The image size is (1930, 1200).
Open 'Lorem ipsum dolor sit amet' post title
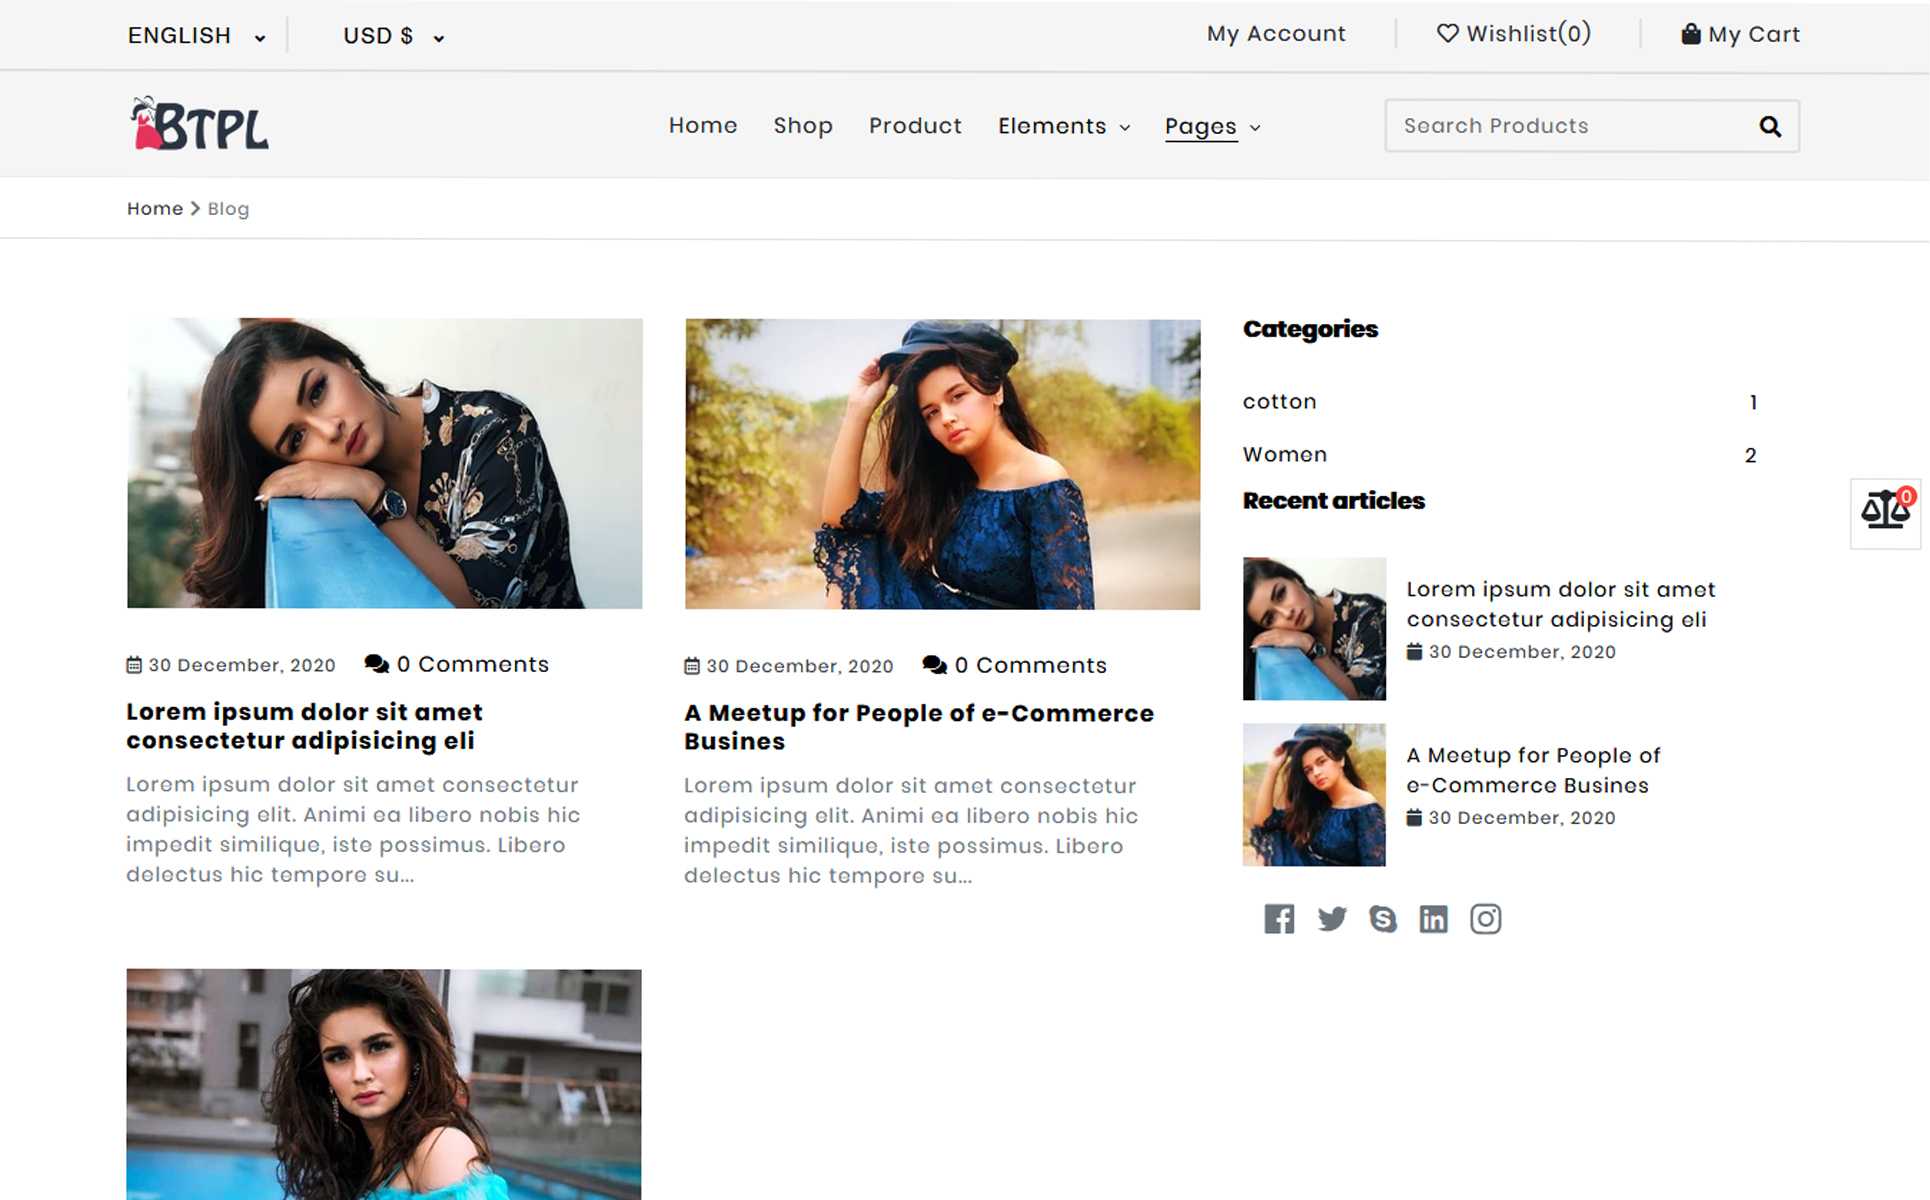point(304,726)
